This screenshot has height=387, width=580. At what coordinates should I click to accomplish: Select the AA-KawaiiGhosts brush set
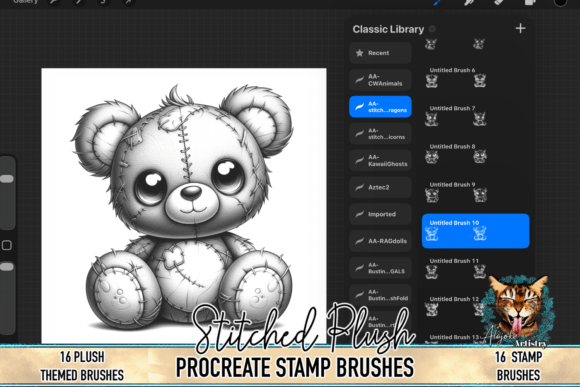380,160
